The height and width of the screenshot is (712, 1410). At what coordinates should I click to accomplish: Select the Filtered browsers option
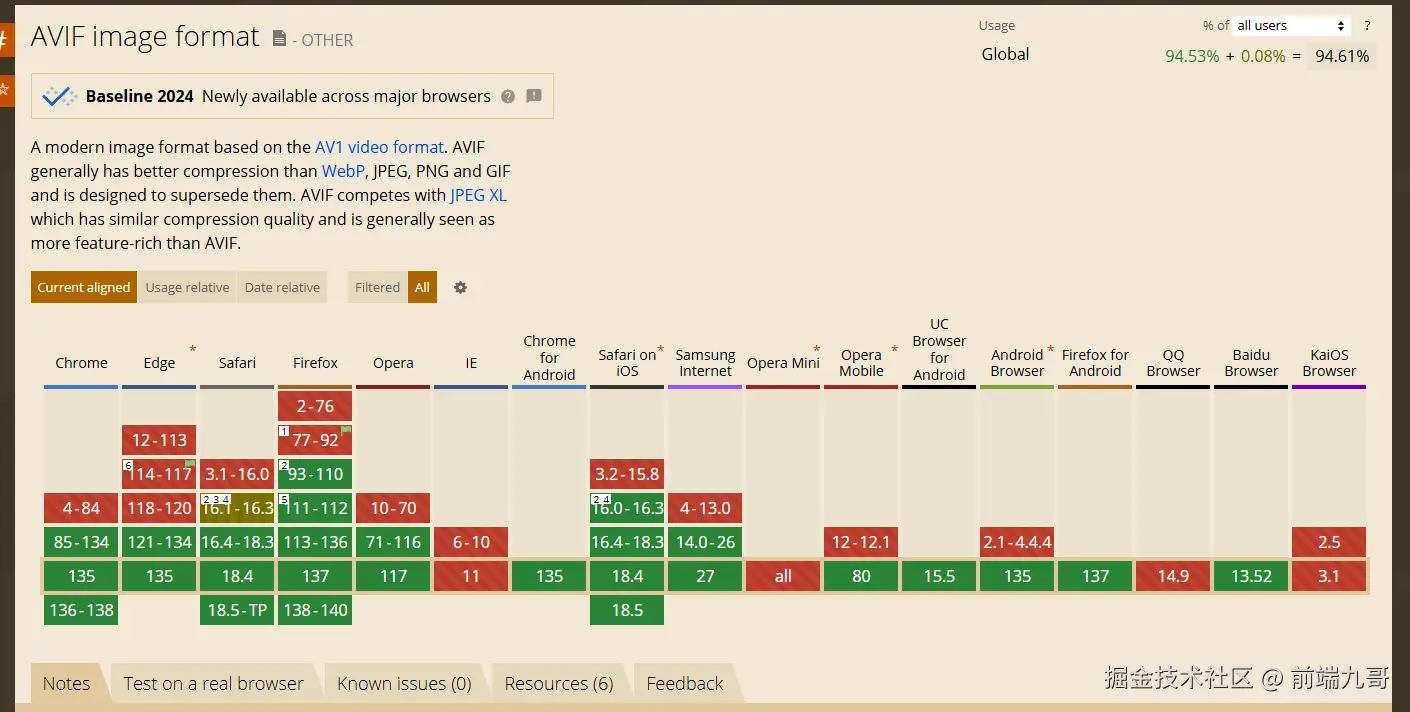[x=377, y=287]
